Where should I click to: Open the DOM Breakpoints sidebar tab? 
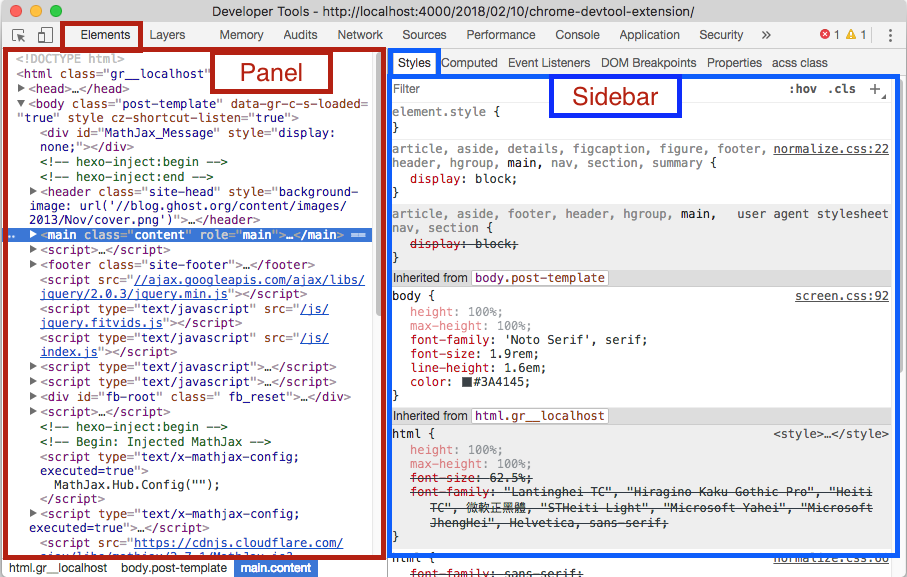pyautogui.click(x=648, y=62)
